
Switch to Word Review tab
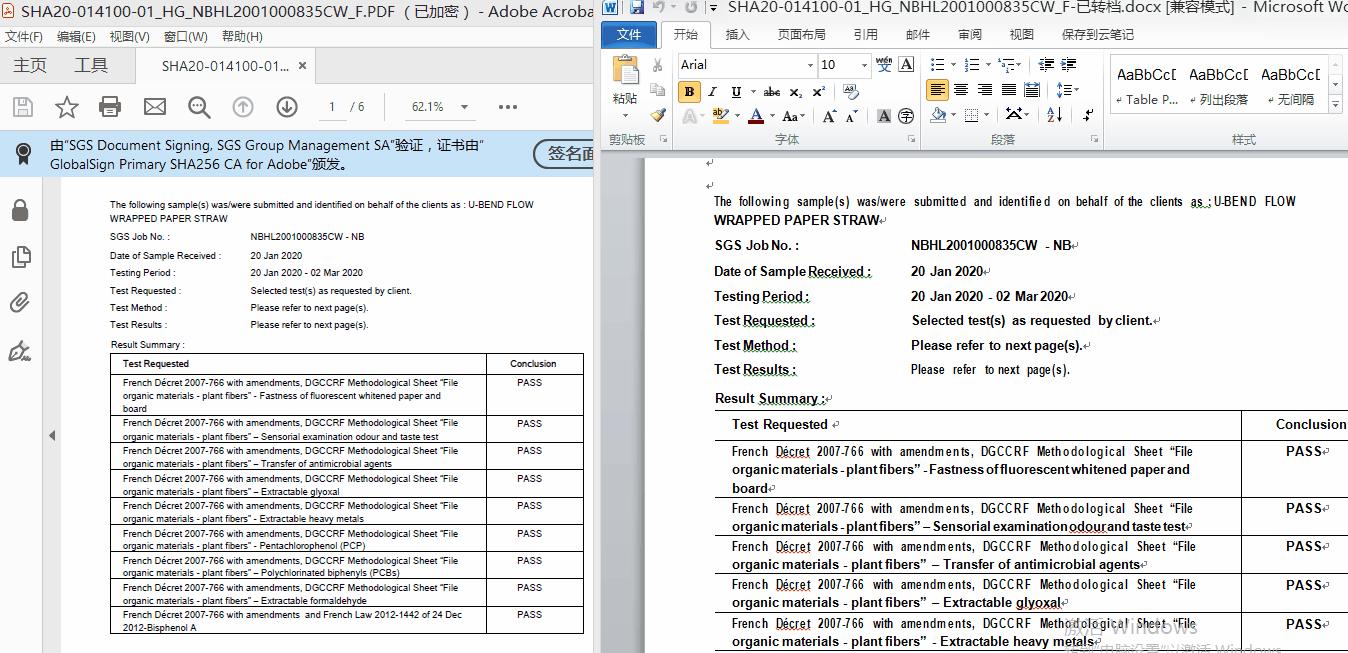[x=970, y=34]
